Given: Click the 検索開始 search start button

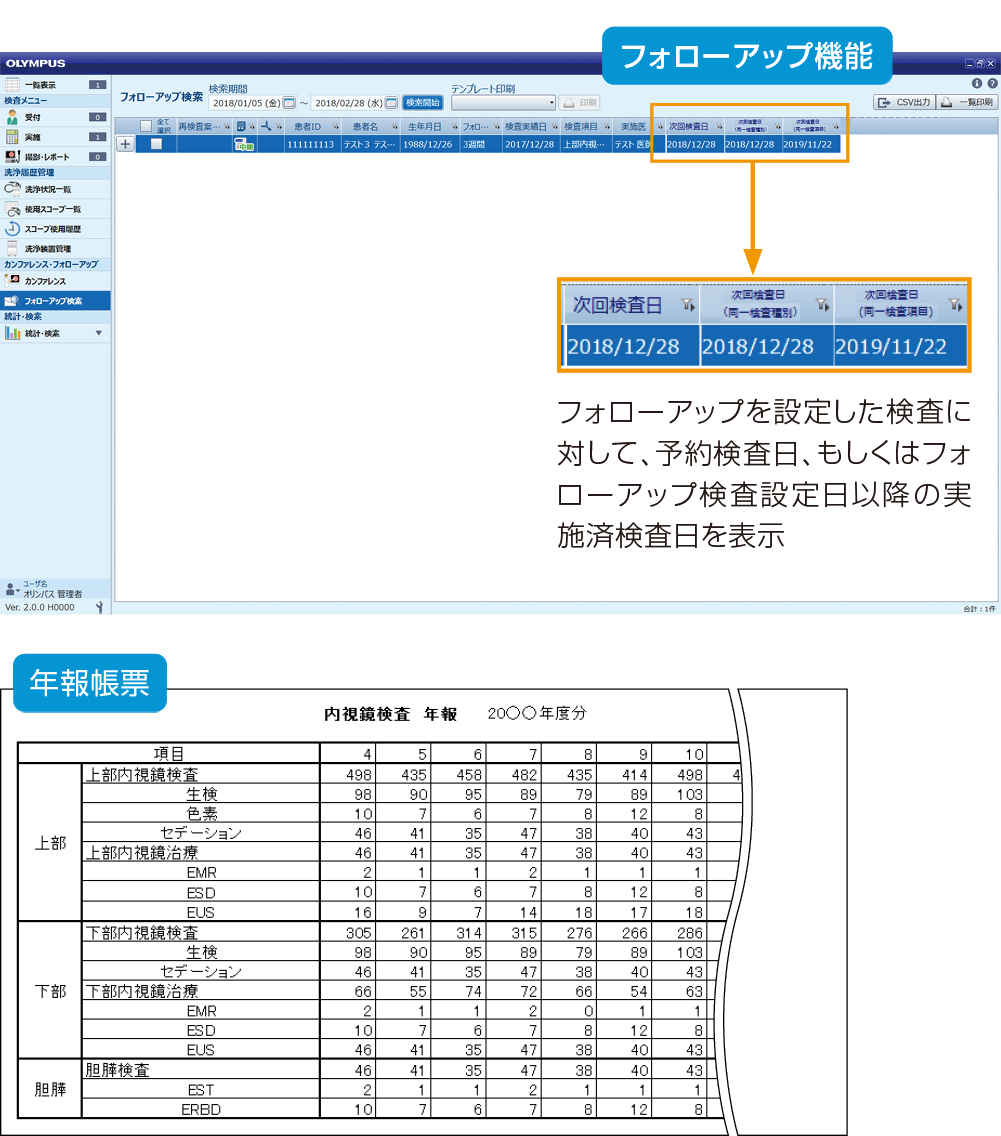Looking at the screenshot, I should (x=422, y=102).
